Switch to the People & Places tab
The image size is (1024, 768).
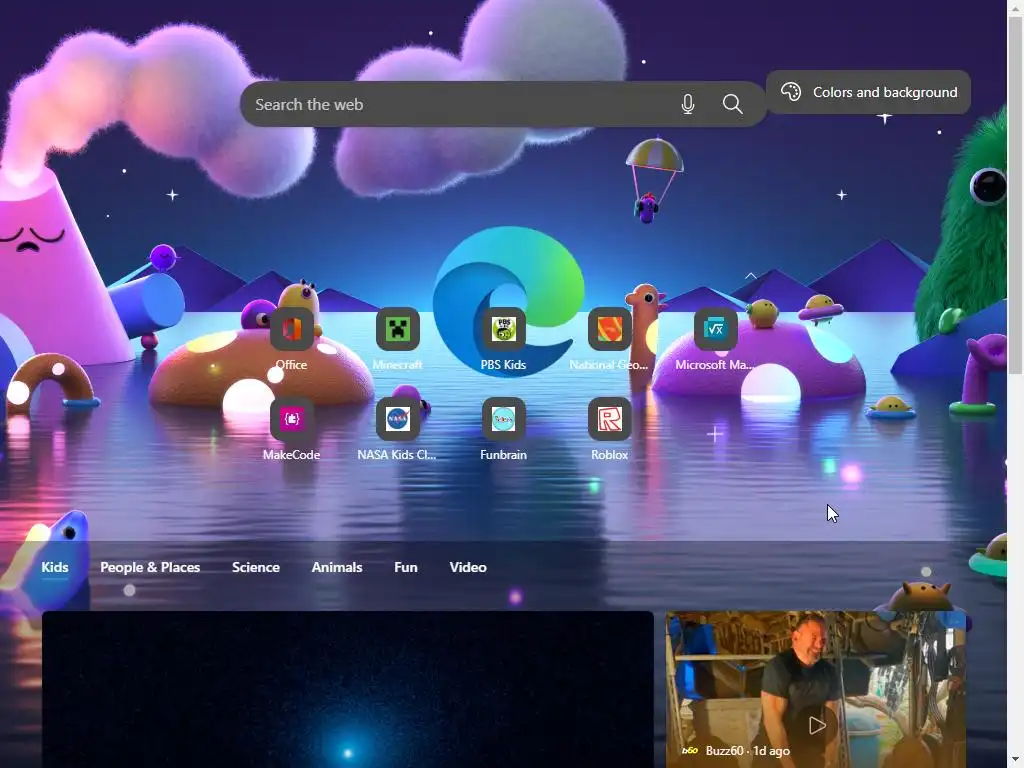150,567
